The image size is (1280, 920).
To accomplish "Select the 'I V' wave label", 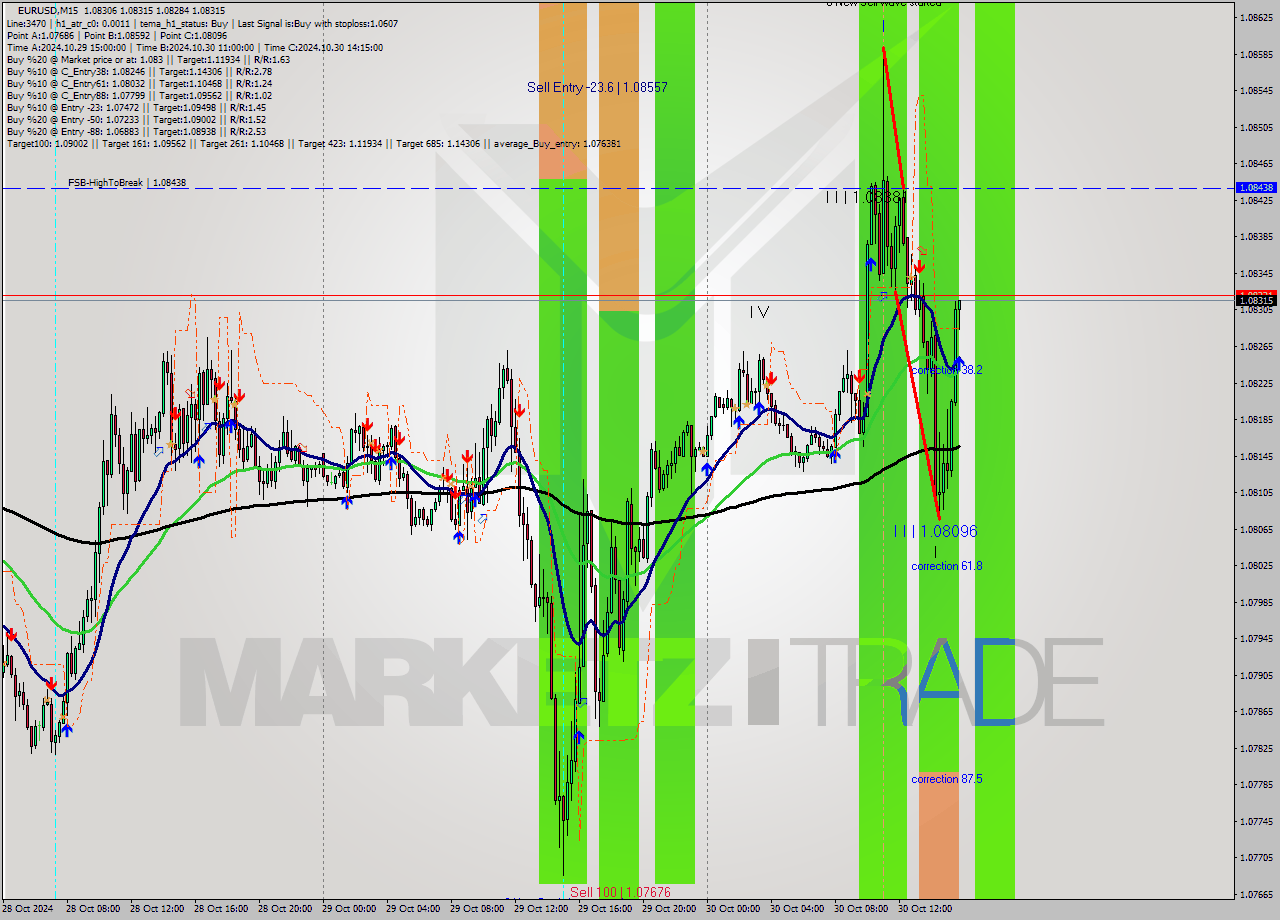I will pyautogui.click(x=760, y=312).
